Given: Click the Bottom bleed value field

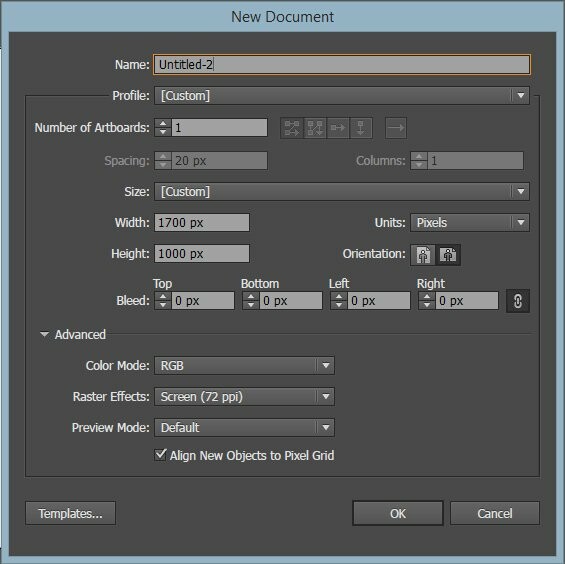Looking at the screenshot, I should 291,301.
